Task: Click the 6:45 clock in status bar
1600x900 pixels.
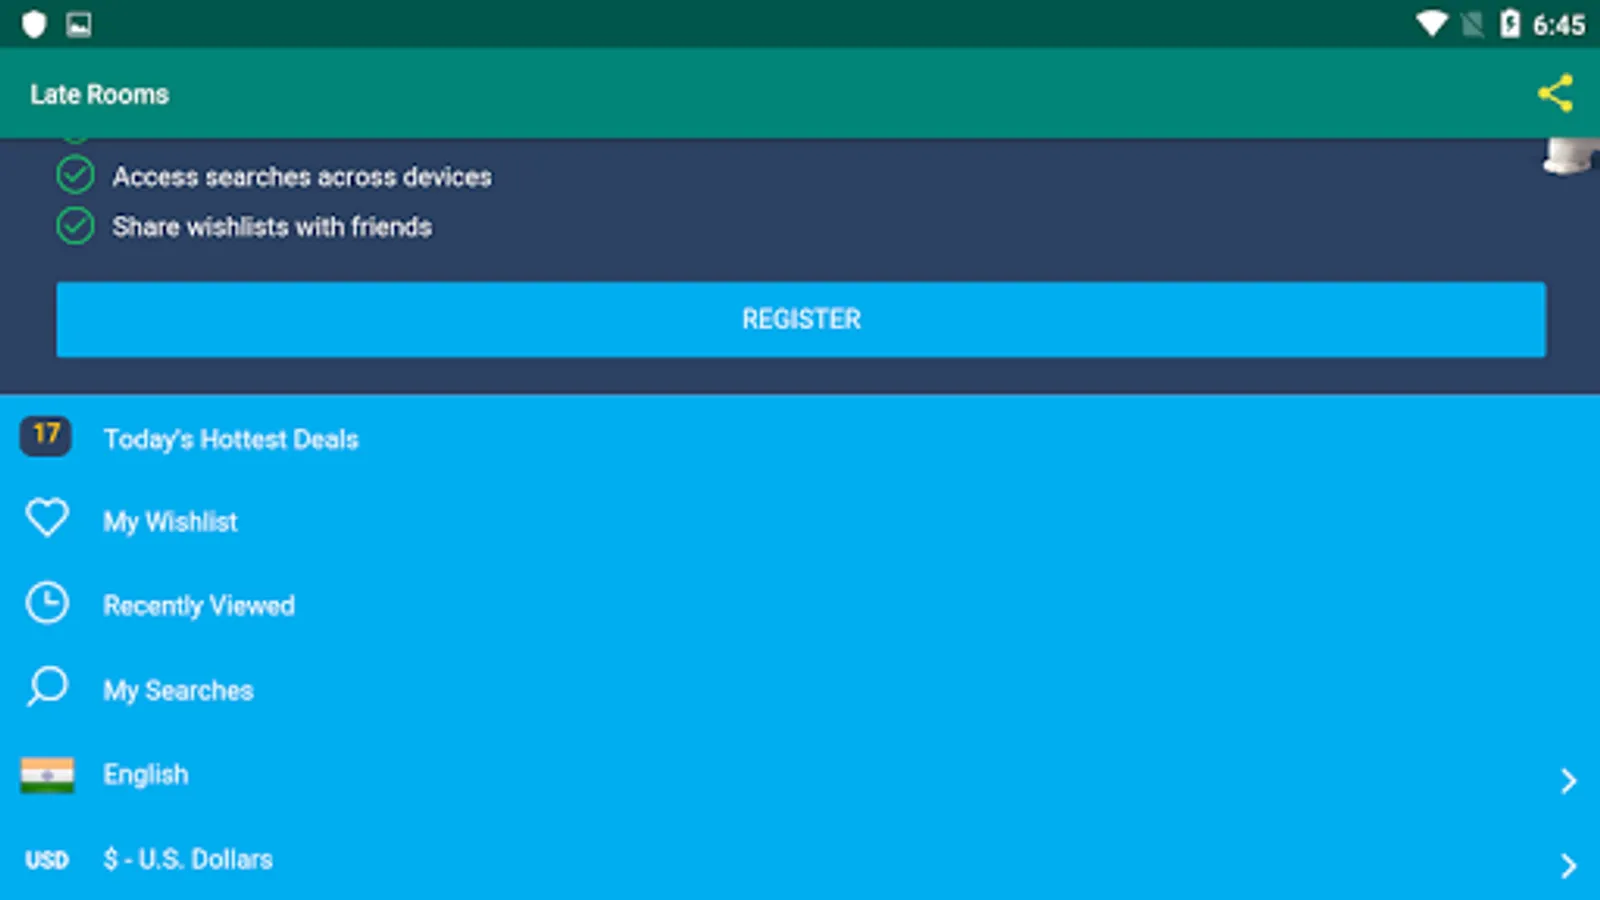Action: pyautogui.click(x=1558, y=25)
